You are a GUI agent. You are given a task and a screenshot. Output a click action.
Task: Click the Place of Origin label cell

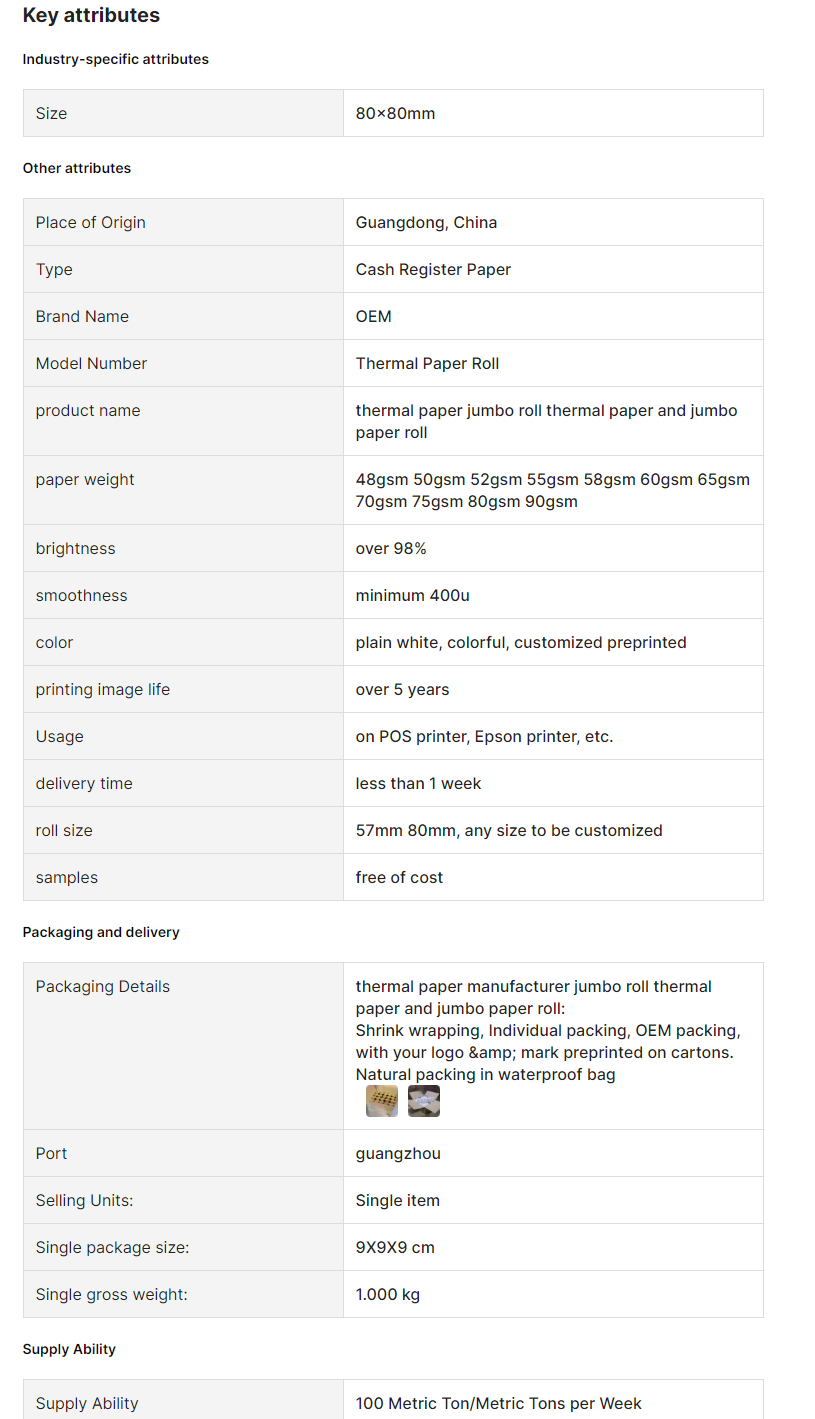(183, 222)
